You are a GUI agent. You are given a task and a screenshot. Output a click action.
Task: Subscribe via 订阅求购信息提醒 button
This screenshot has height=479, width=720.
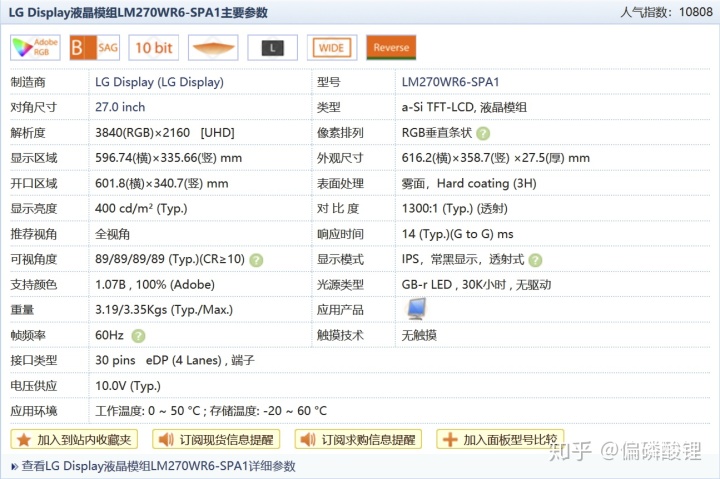[358, 440]
